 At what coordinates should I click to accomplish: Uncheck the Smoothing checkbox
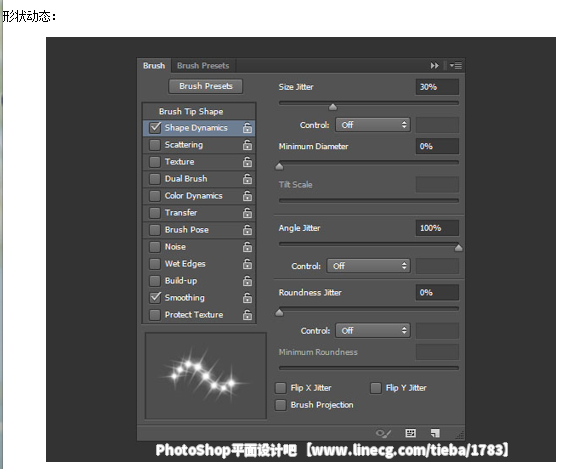[155, 298]
